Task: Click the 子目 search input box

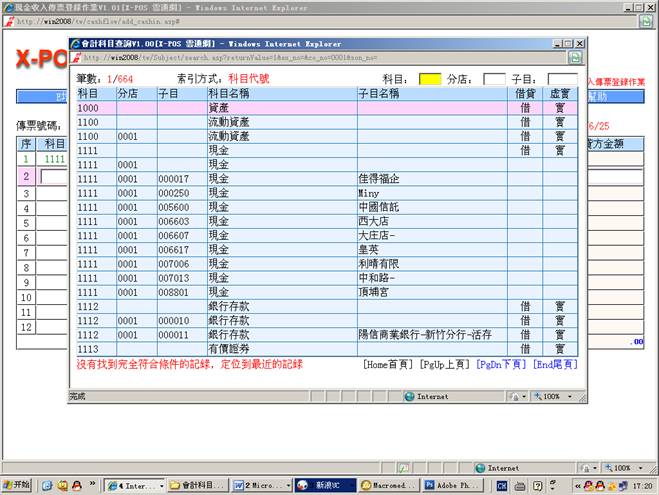Action: pos(562,78)
